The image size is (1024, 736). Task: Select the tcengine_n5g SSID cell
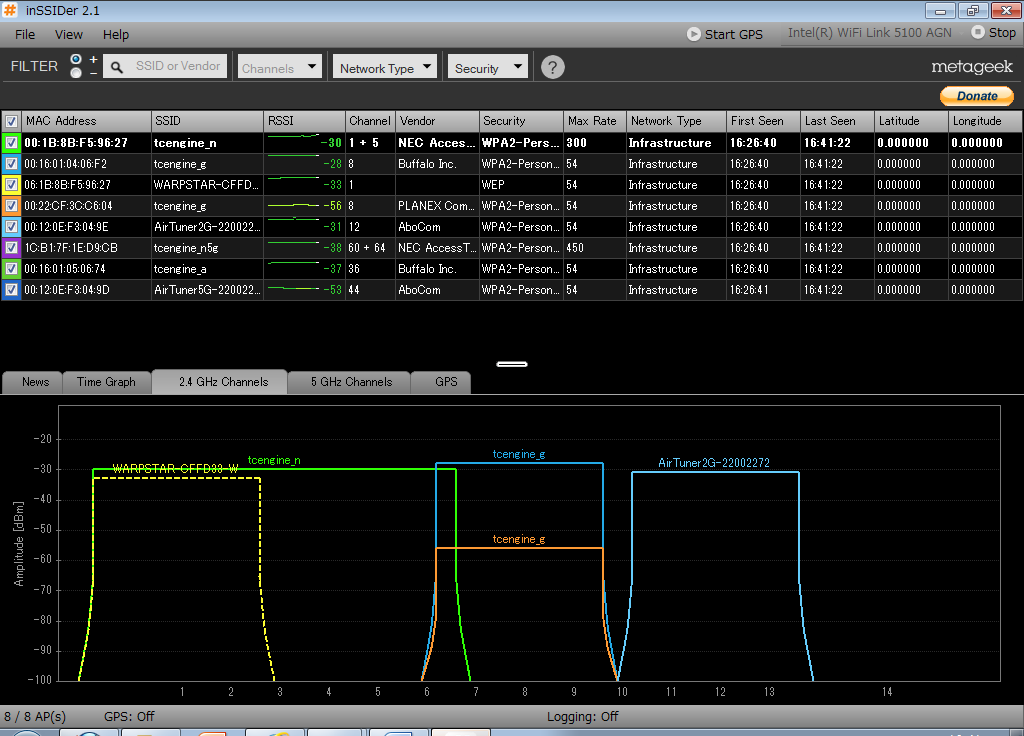point(208,248)
